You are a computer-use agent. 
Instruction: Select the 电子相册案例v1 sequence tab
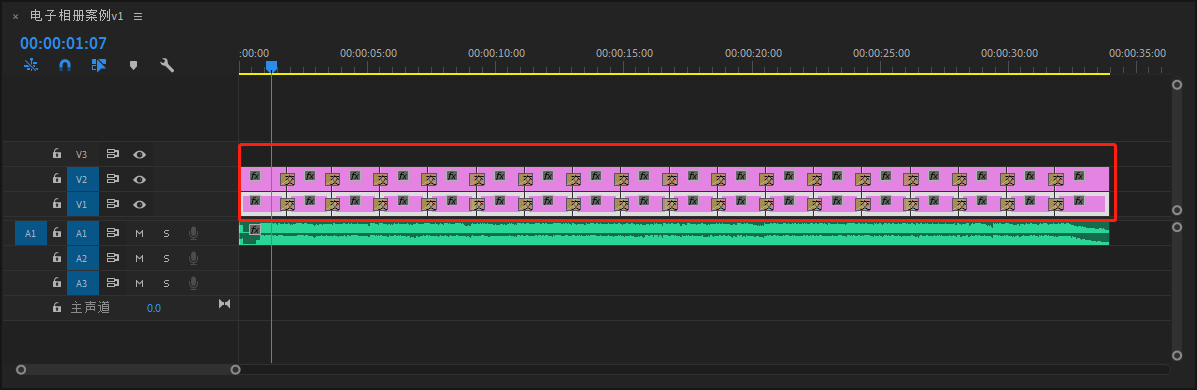76,16
